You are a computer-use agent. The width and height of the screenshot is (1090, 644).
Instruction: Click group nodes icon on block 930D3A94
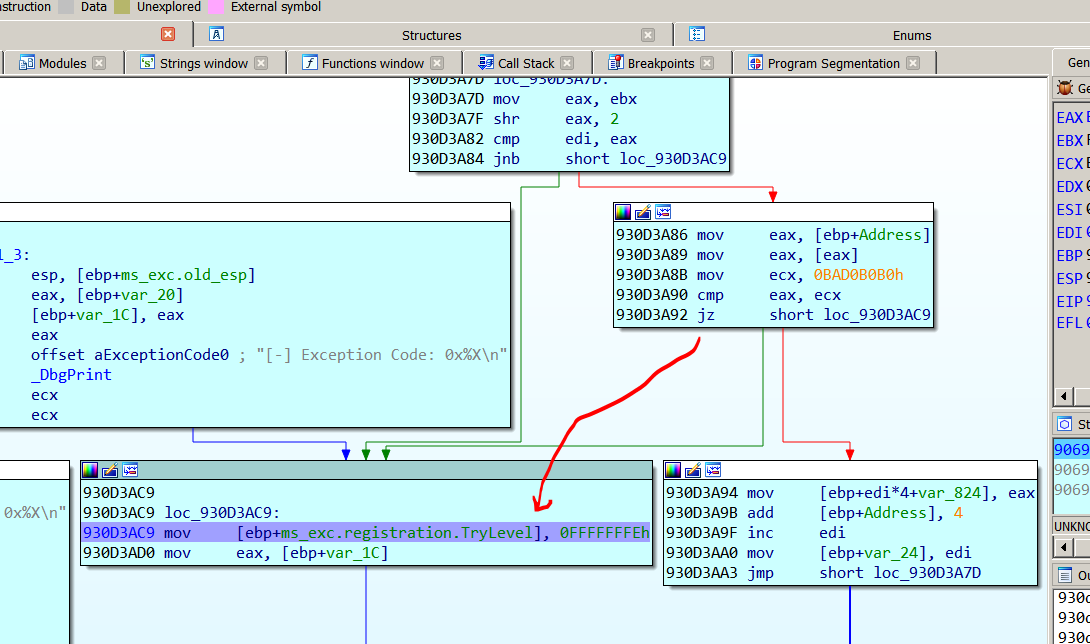click(x=712, y=470)
